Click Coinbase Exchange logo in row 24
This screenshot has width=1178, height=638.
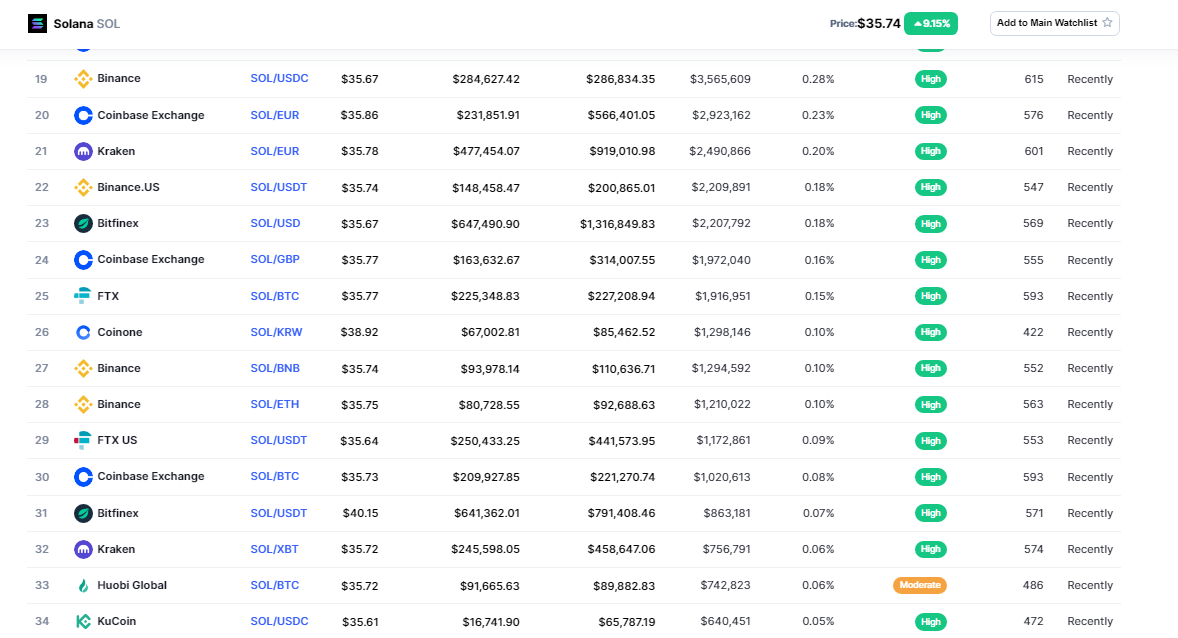pyautogui.click(x=83, y=260)
